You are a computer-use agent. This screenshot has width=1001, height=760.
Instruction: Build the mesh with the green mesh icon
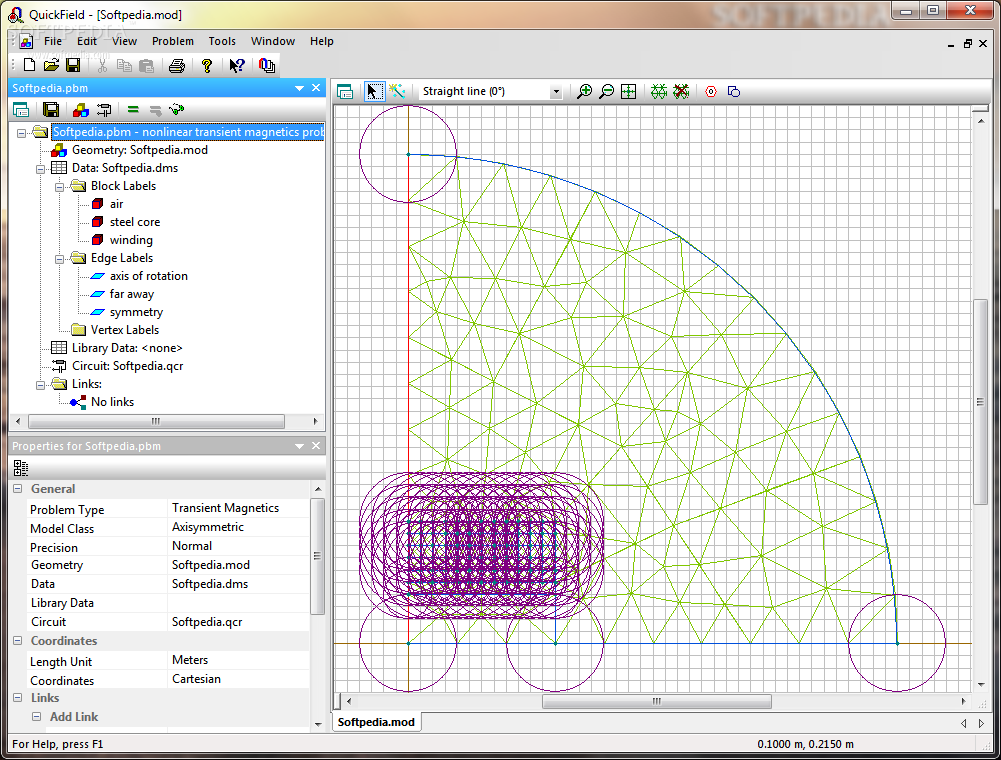[x=659, y=91]
